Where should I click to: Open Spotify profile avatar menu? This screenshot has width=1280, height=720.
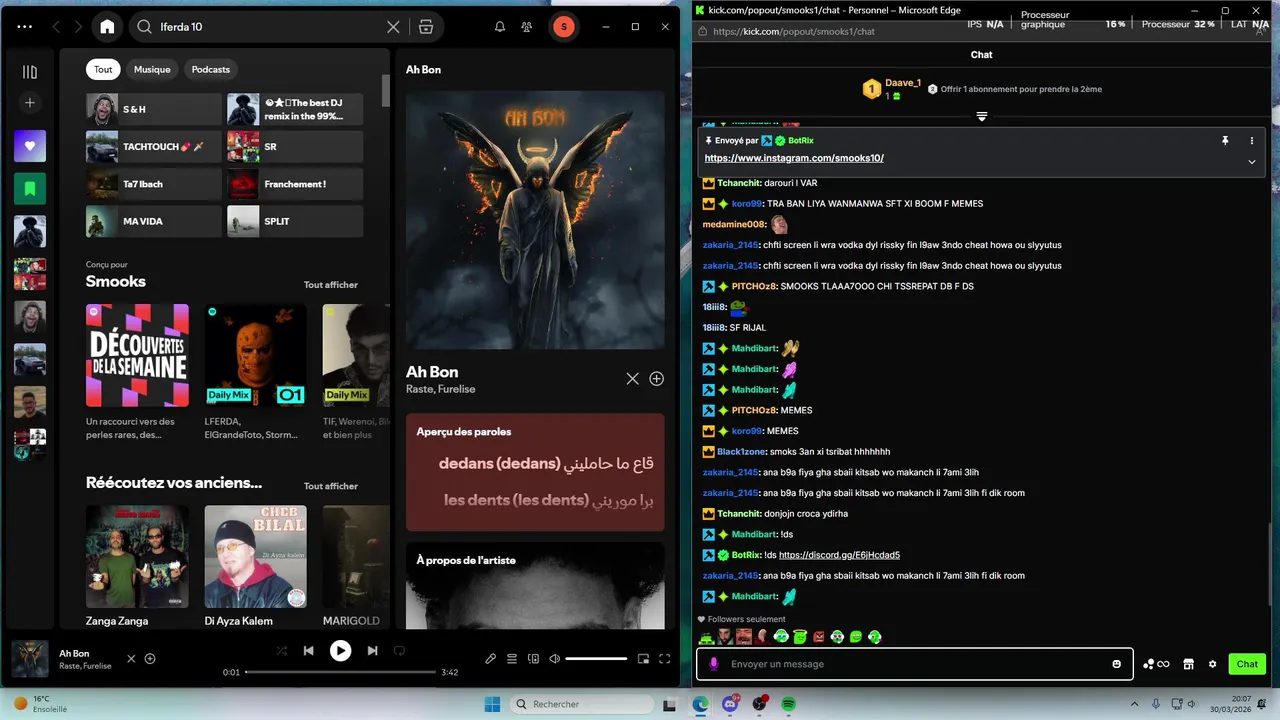(x=564, y=27)
